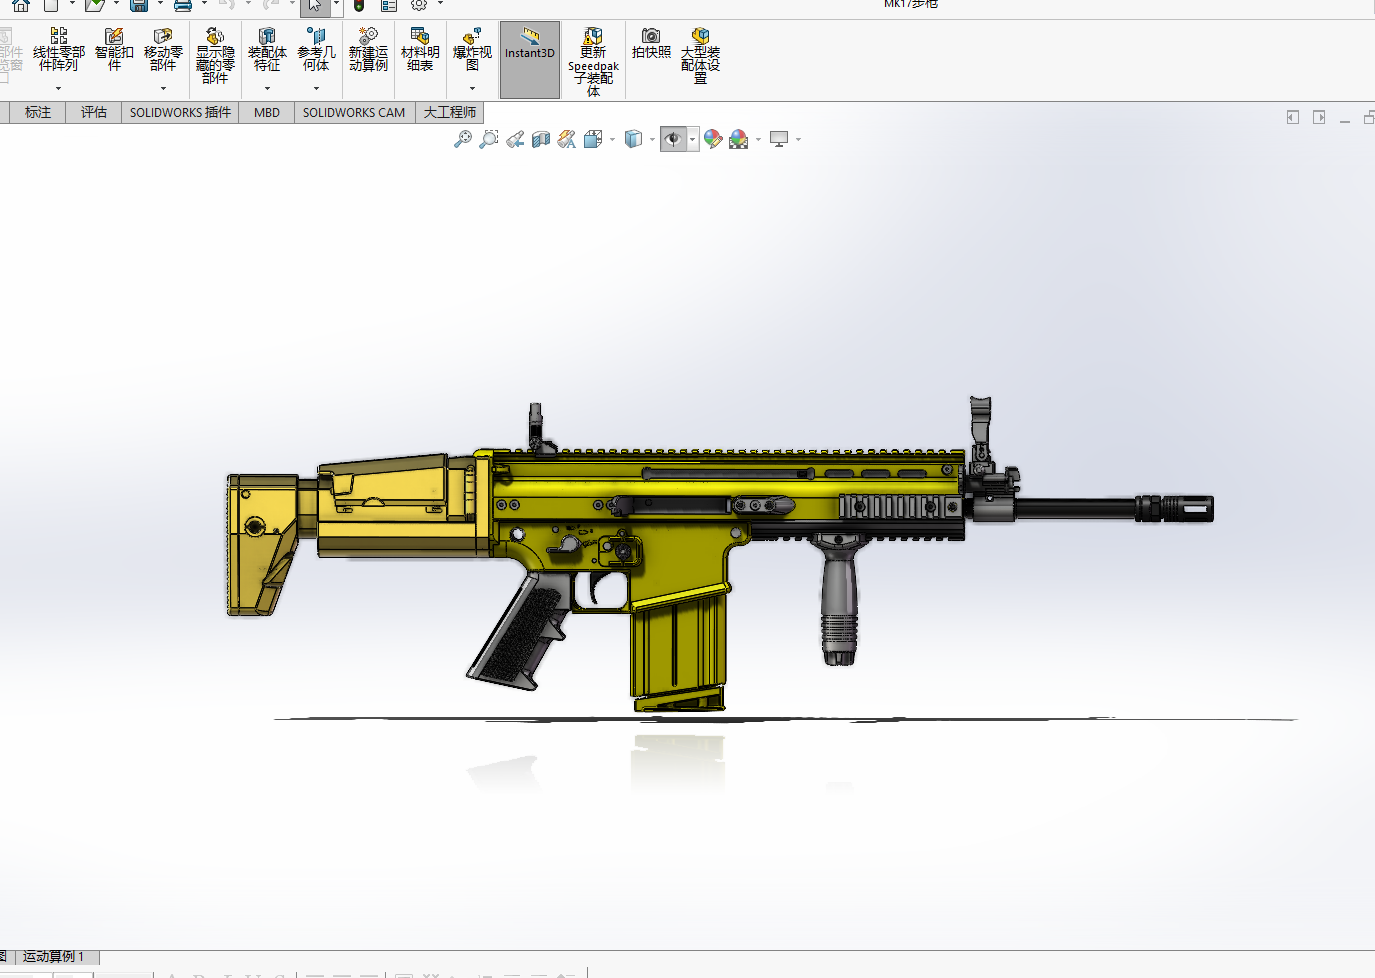Switch to the 标注 tab
Screen dimensions: 1375x978
pos(38,112)
